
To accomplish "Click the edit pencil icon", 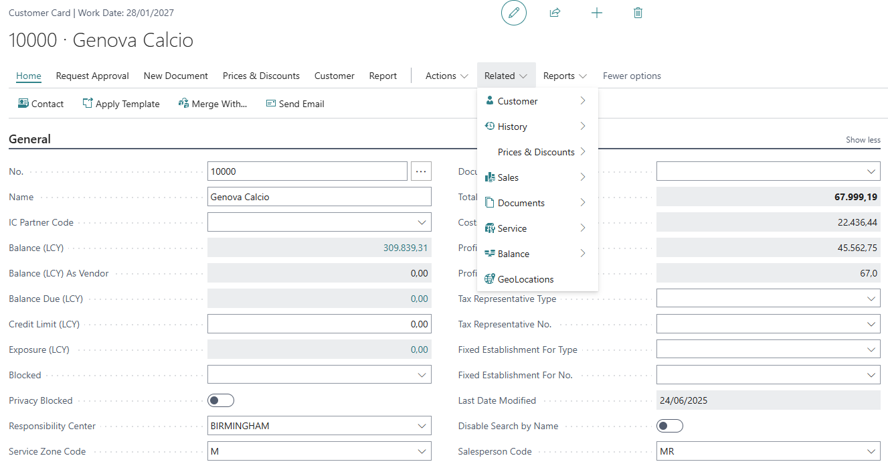I will click(514, 13).
